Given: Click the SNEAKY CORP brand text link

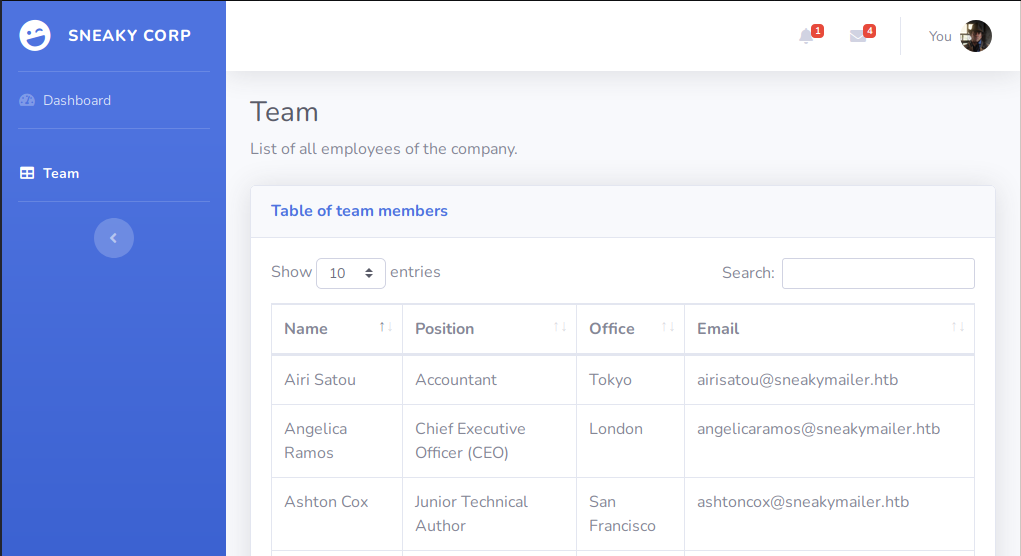Looking at the screenshot, I should [129, 36].
